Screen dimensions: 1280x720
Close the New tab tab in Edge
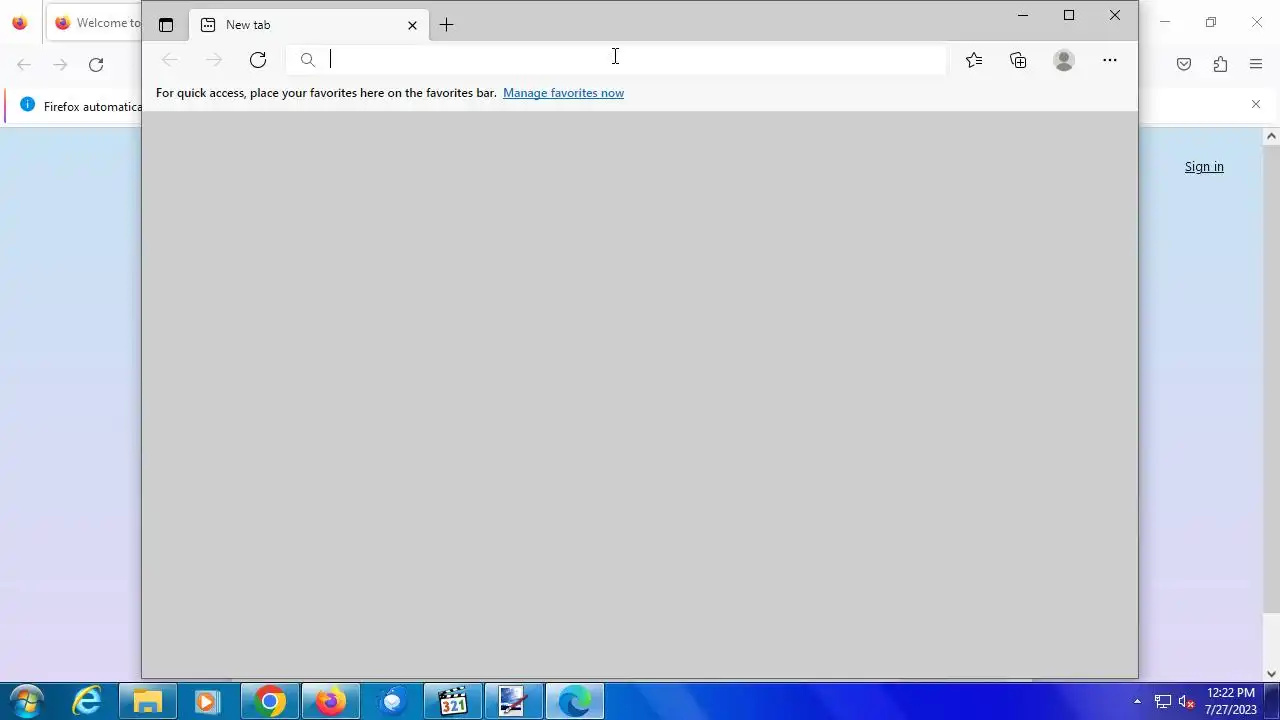(x=412, y=25)
